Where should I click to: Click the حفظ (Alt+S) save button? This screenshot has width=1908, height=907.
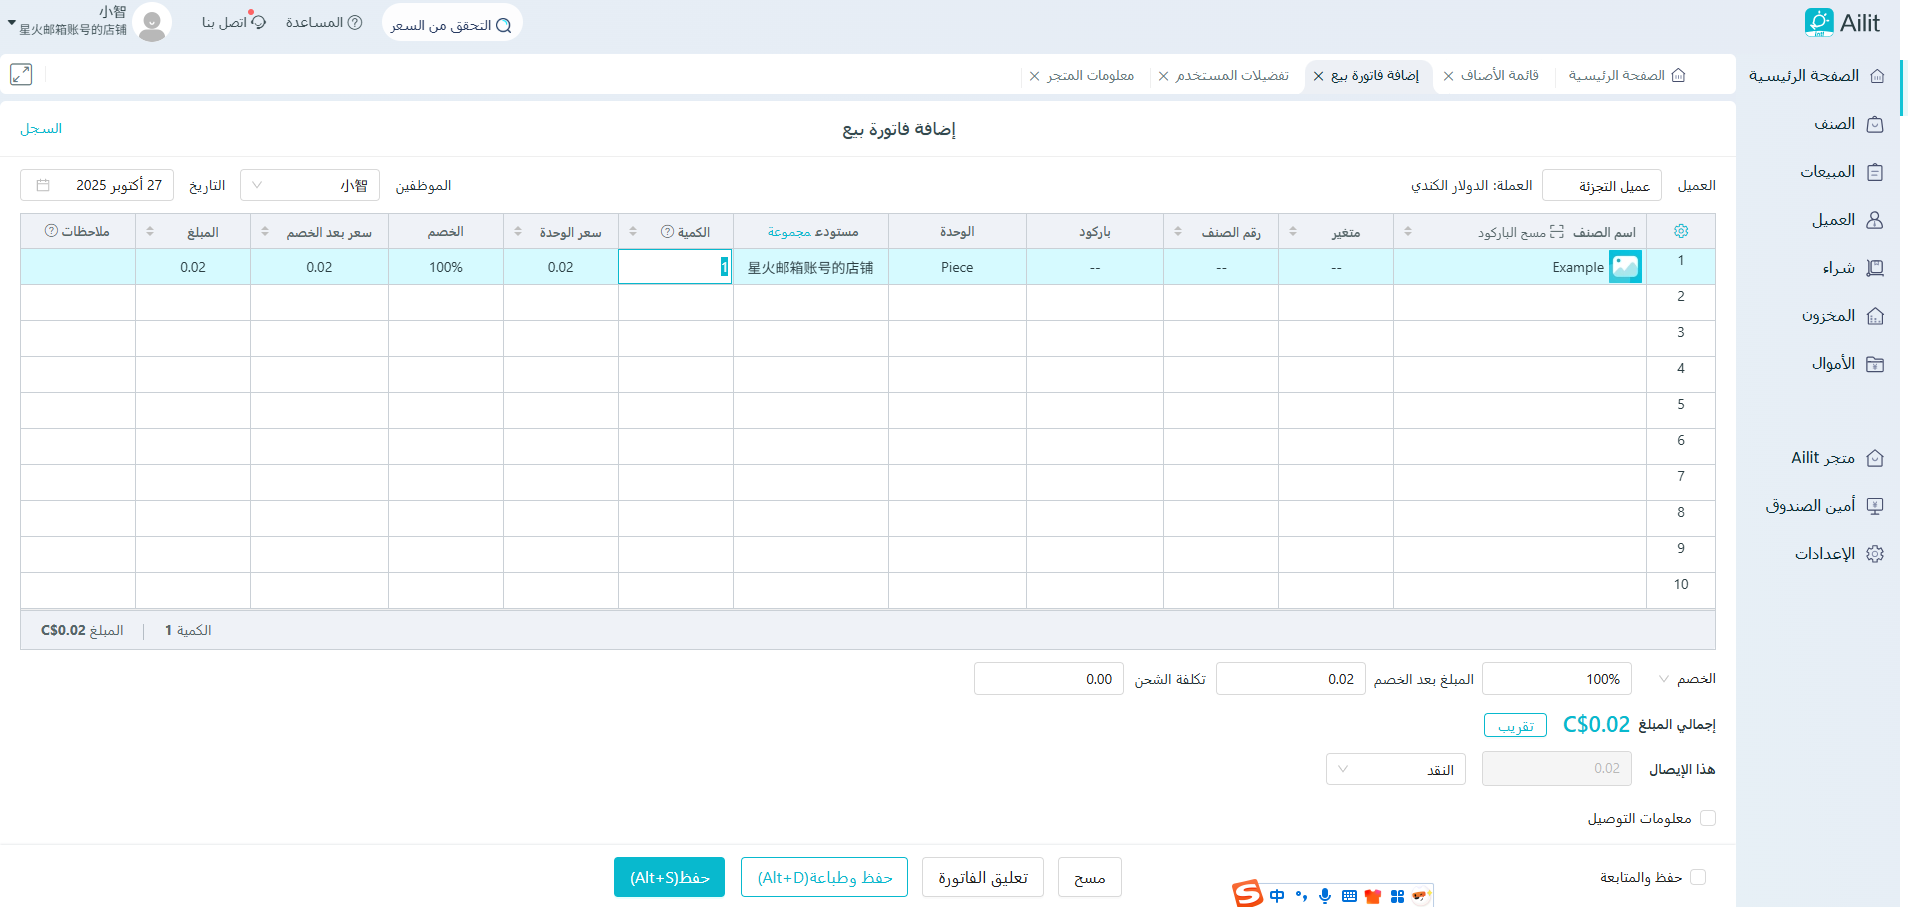669,877
